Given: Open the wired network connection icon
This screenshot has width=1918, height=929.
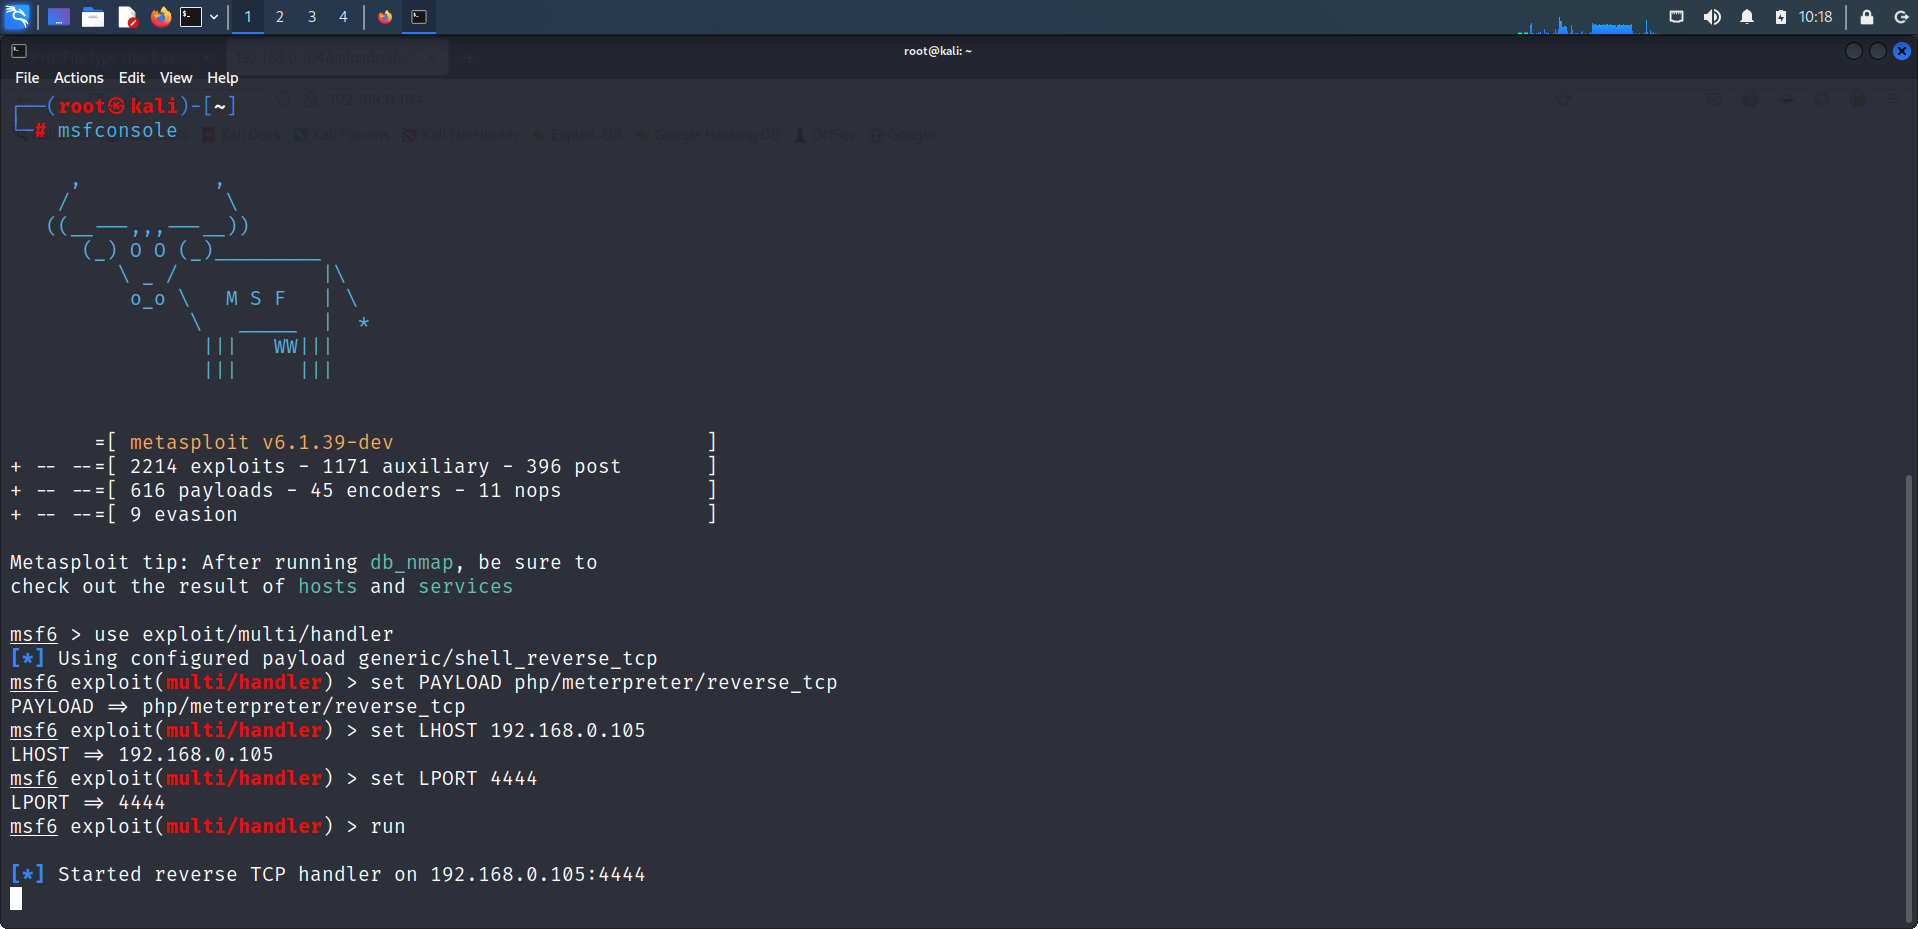Looking at the screenshot, I should pos(1677,17).
